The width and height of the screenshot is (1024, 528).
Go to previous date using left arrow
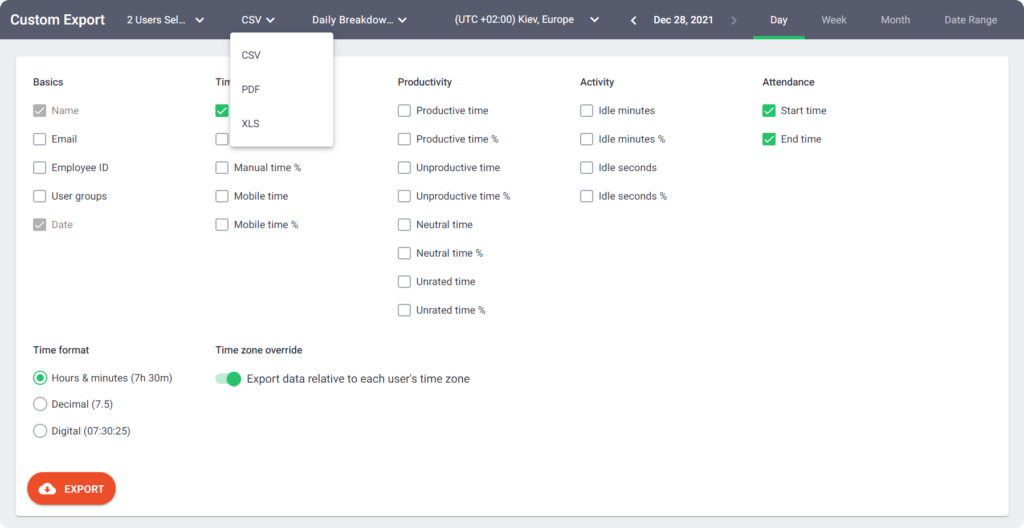[634, 20]
